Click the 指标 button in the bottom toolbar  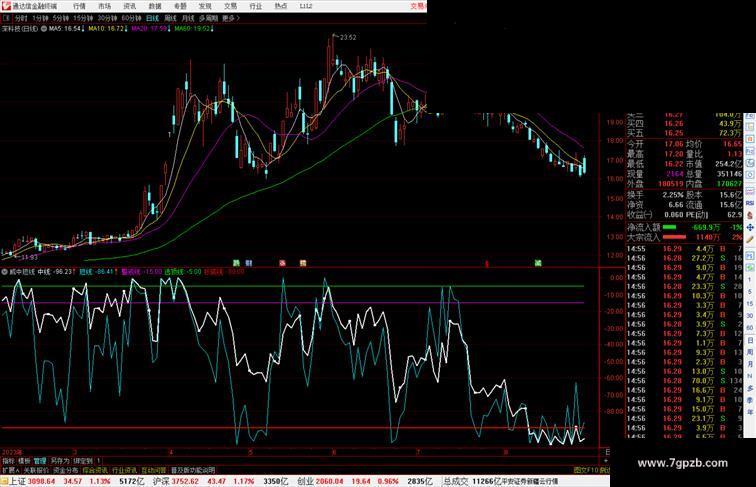point(8,461)
